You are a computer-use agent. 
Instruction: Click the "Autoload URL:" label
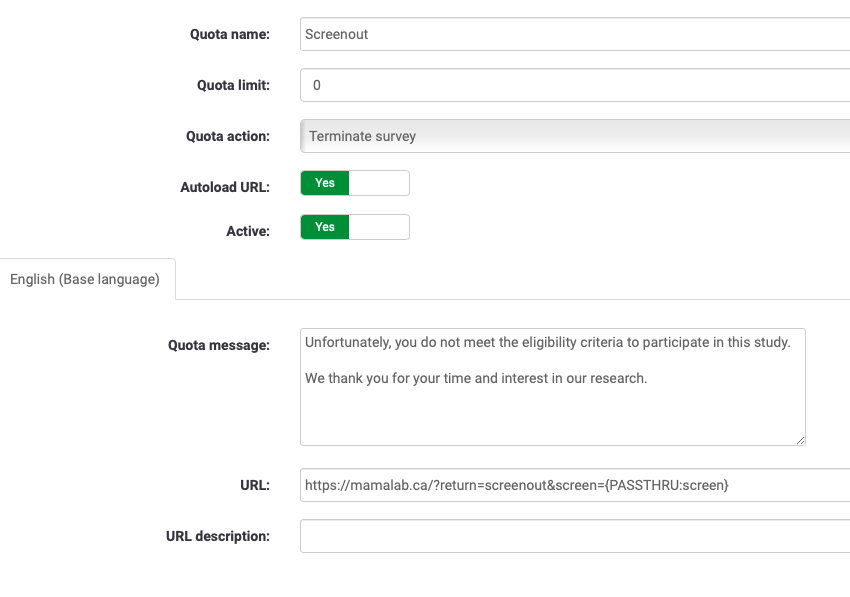pyautogui.click(x=225, y=187)
